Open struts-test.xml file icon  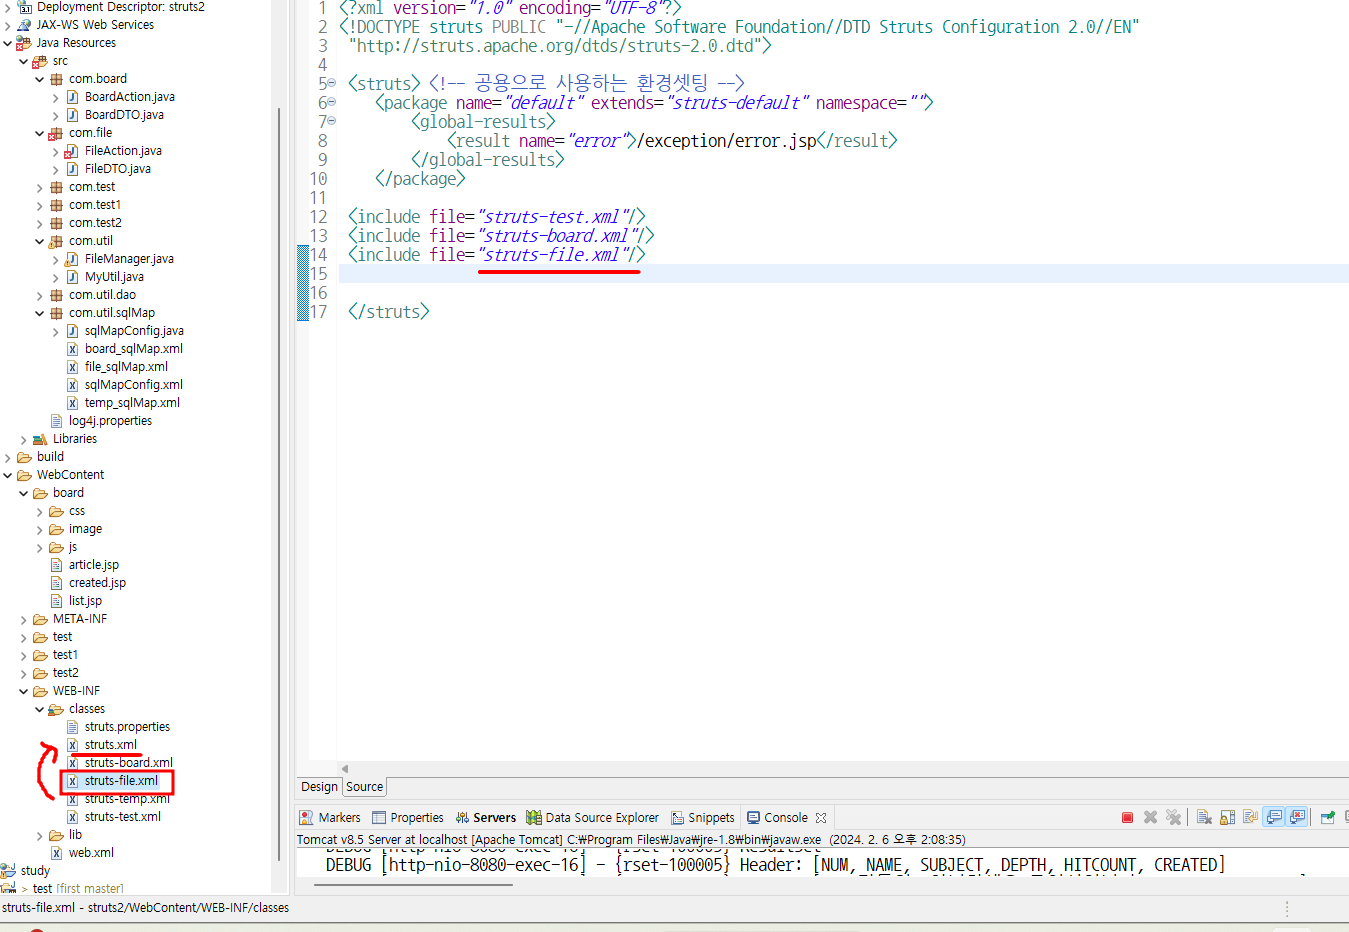click(72, 817)
